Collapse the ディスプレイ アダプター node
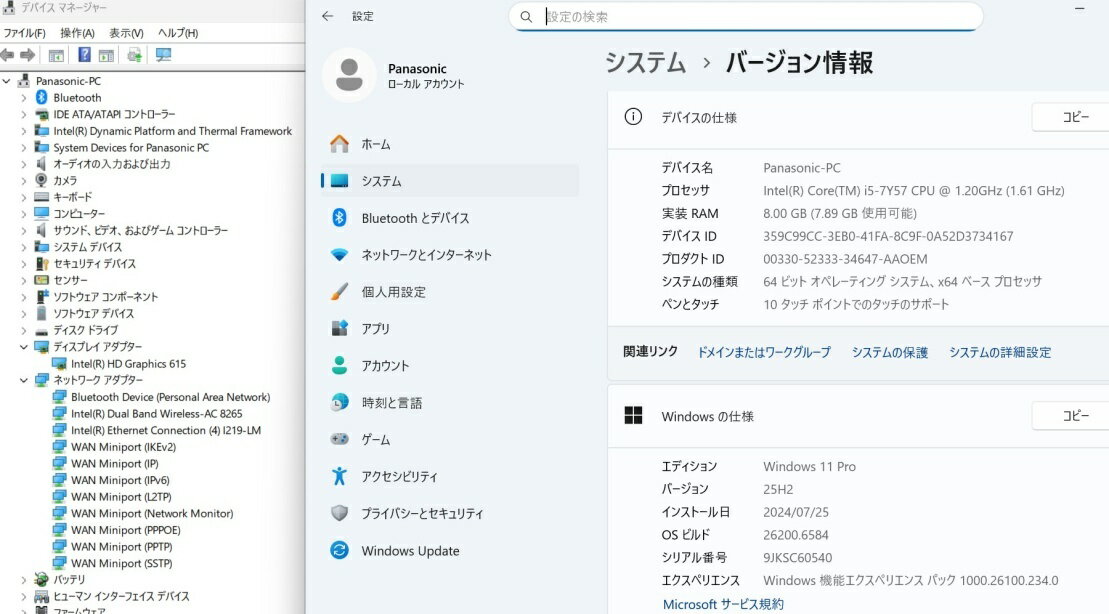This screenshot has height=614, width=1109. [24, 347]
